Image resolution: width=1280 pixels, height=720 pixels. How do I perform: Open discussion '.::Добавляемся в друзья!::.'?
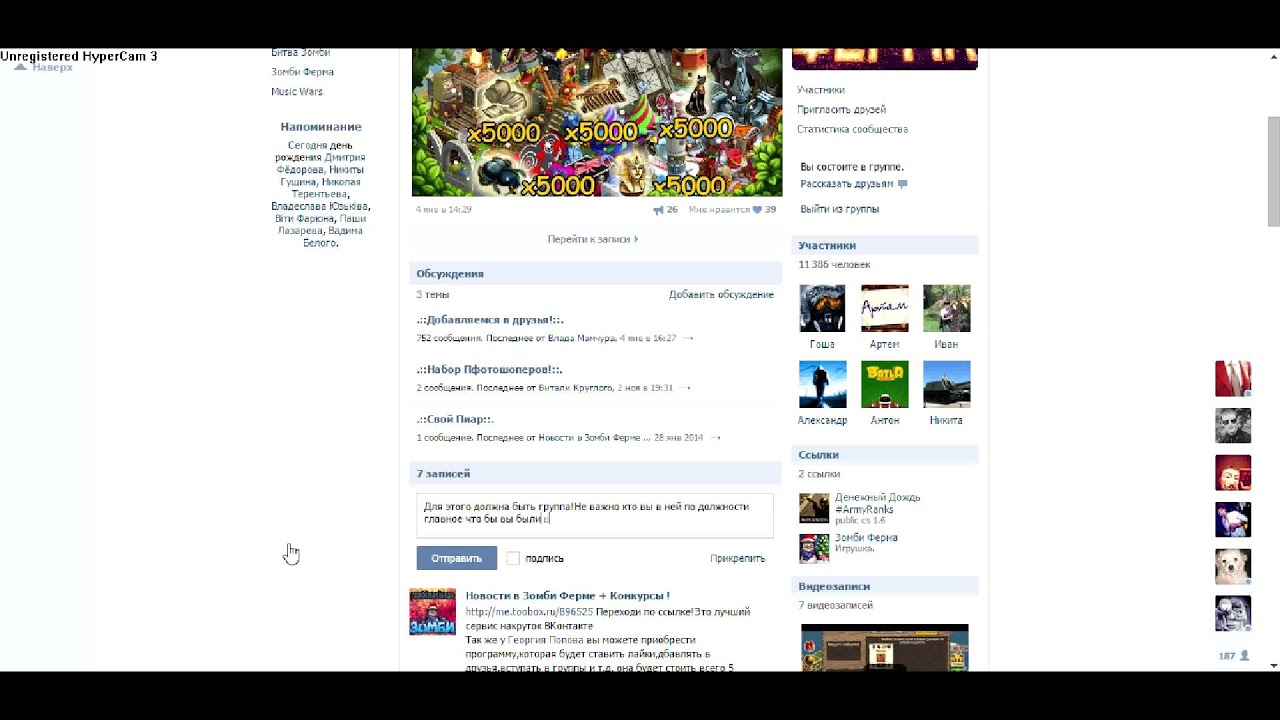pyautogui.click(x=490, y=320)
